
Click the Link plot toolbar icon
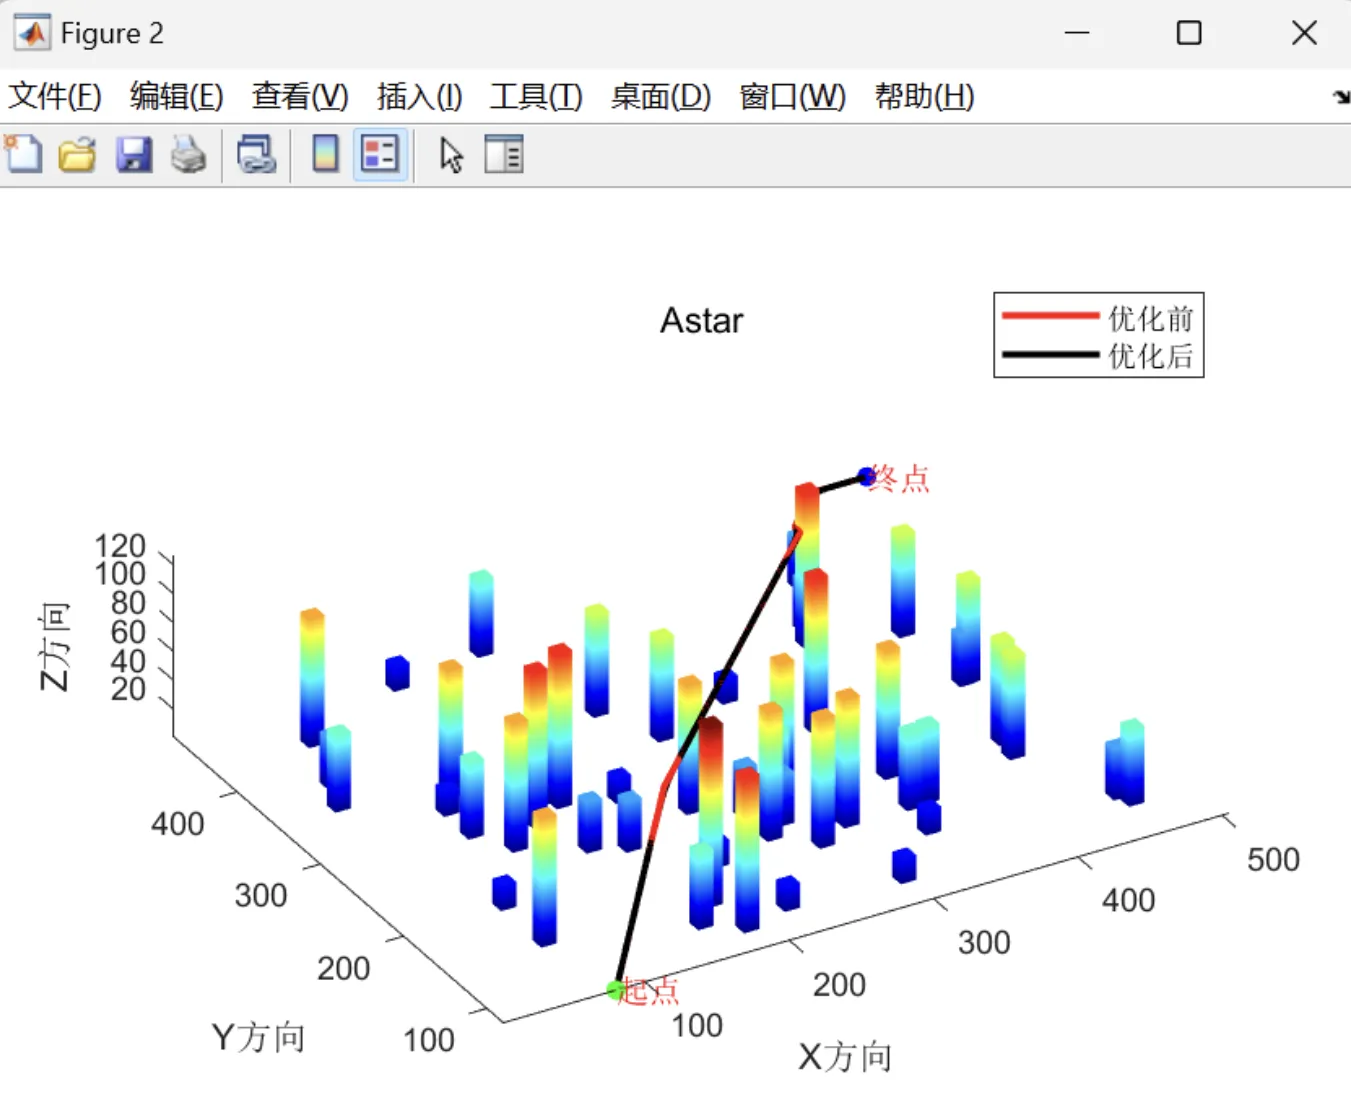coord(256,155)
